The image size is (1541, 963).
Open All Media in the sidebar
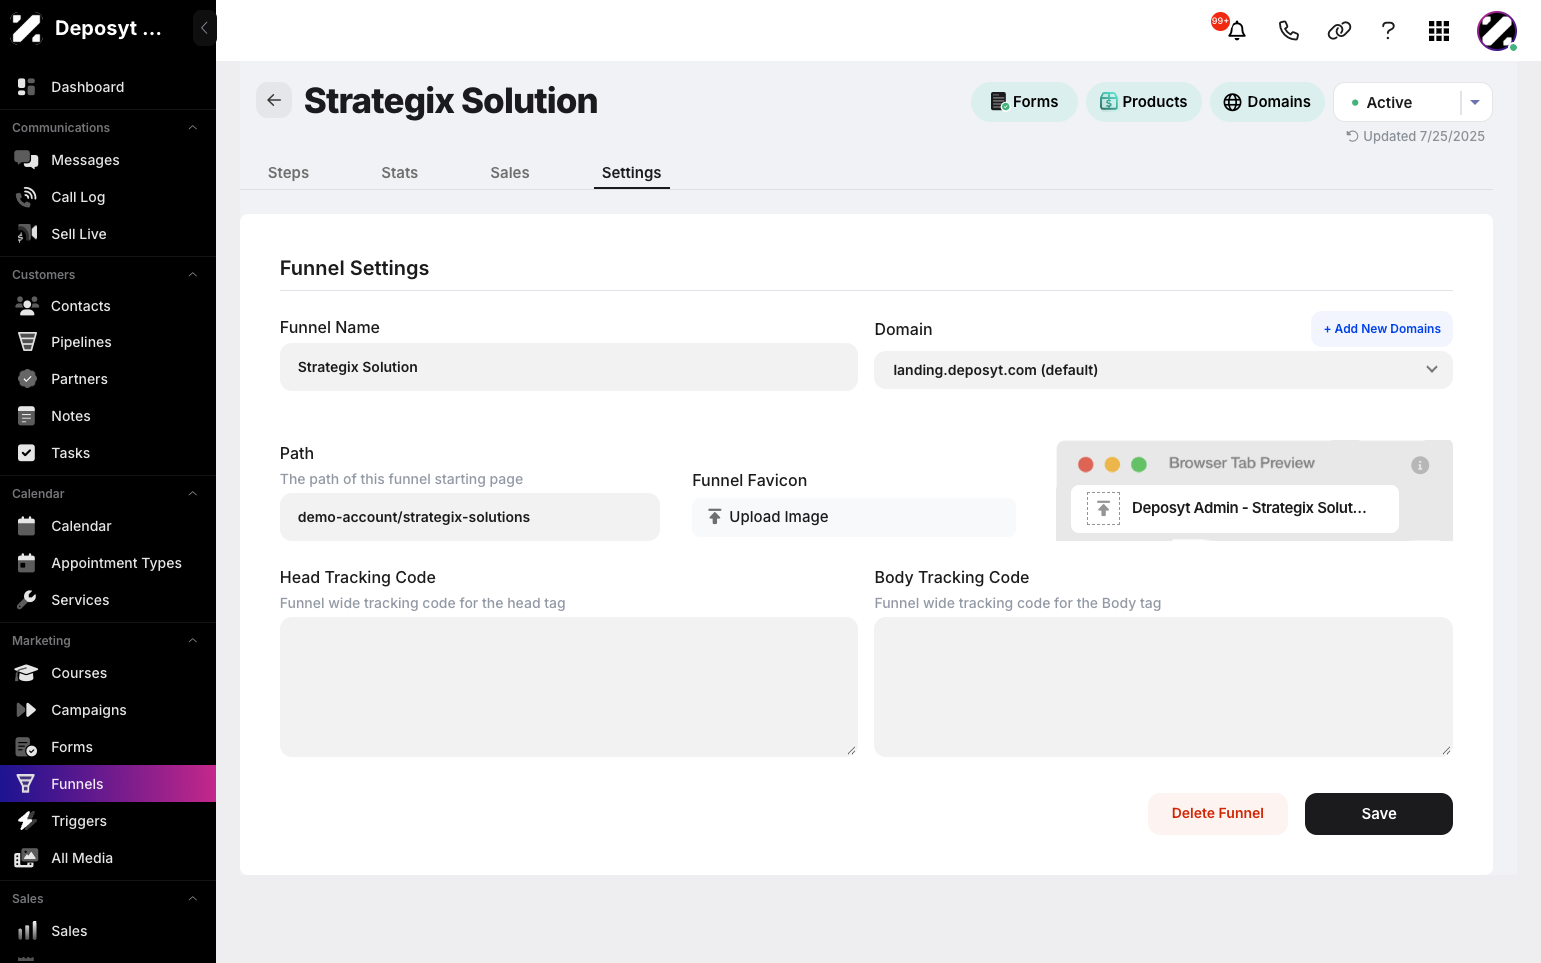point(108,858)
